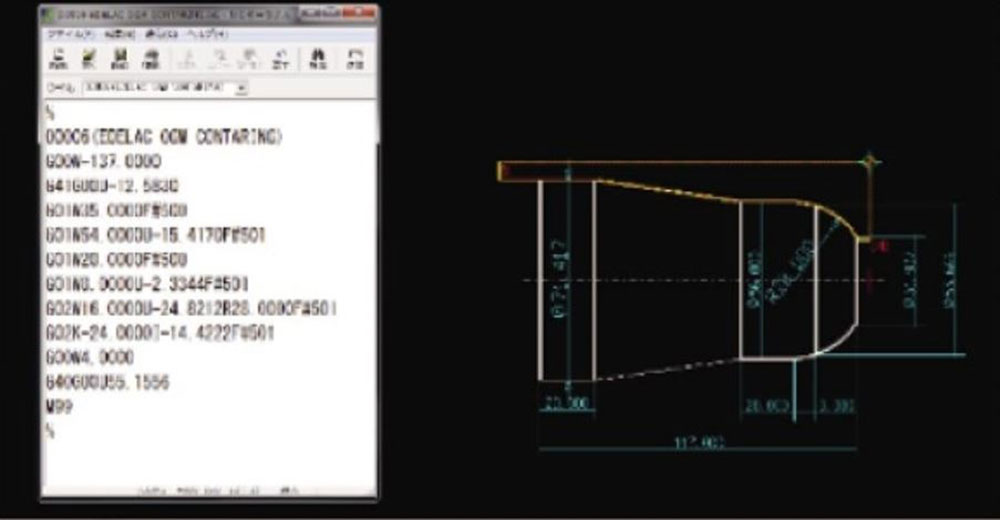
Task: Select the 117.002 overall length dimension
Action: tap(699, 441)
